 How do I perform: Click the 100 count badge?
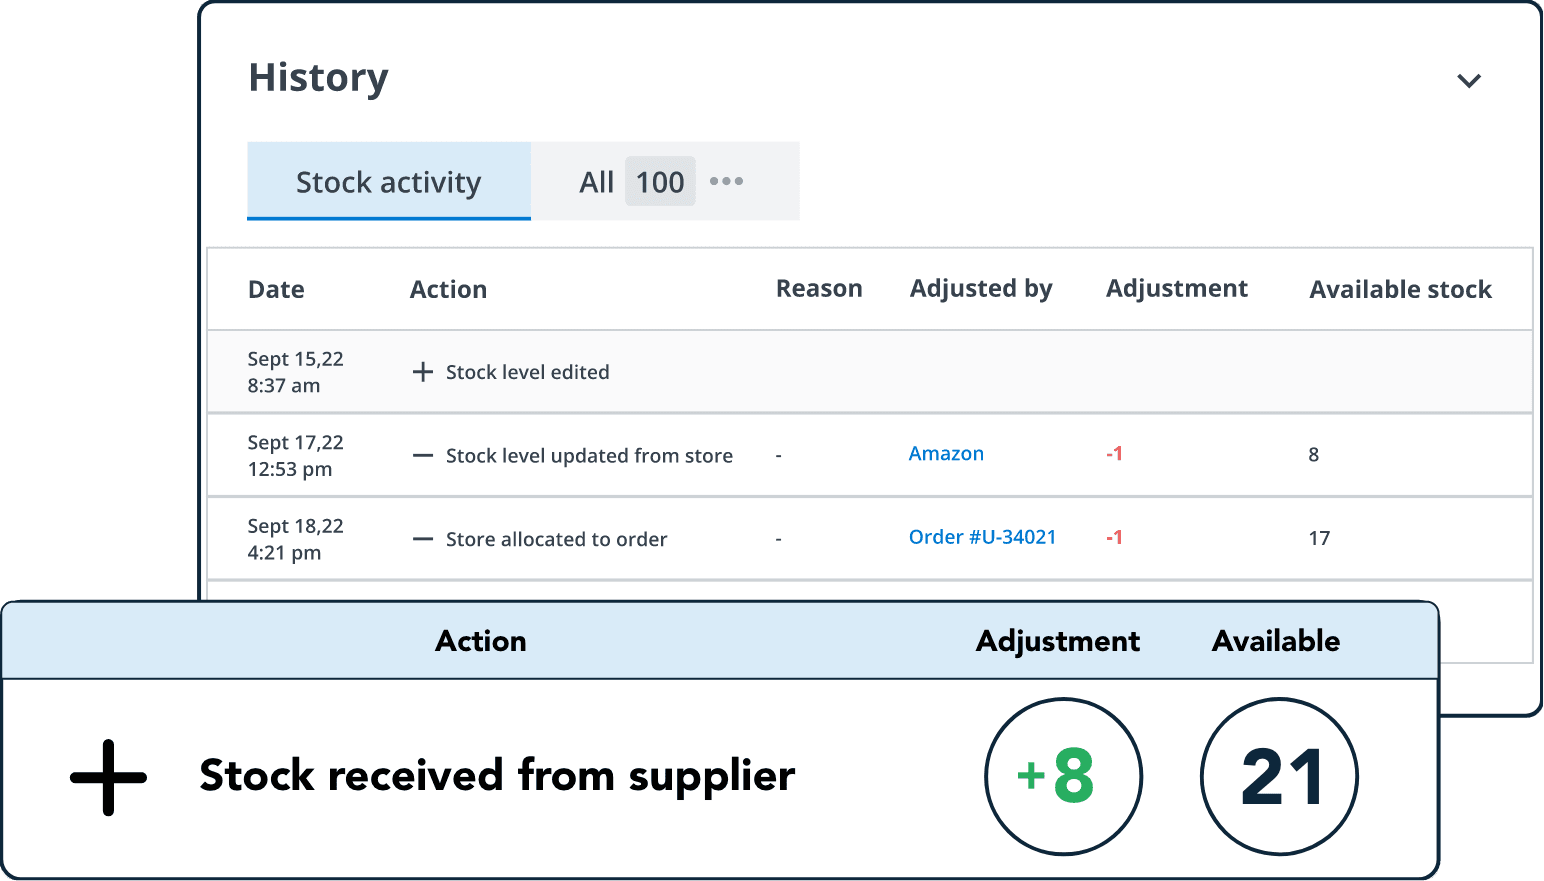pyautogui.click(x=660, y=182)
